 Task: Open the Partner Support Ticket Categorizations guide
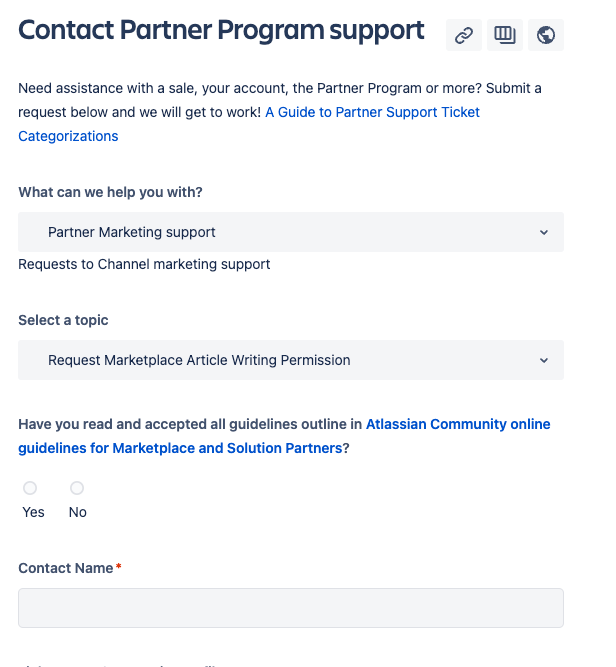pos(372,112)
